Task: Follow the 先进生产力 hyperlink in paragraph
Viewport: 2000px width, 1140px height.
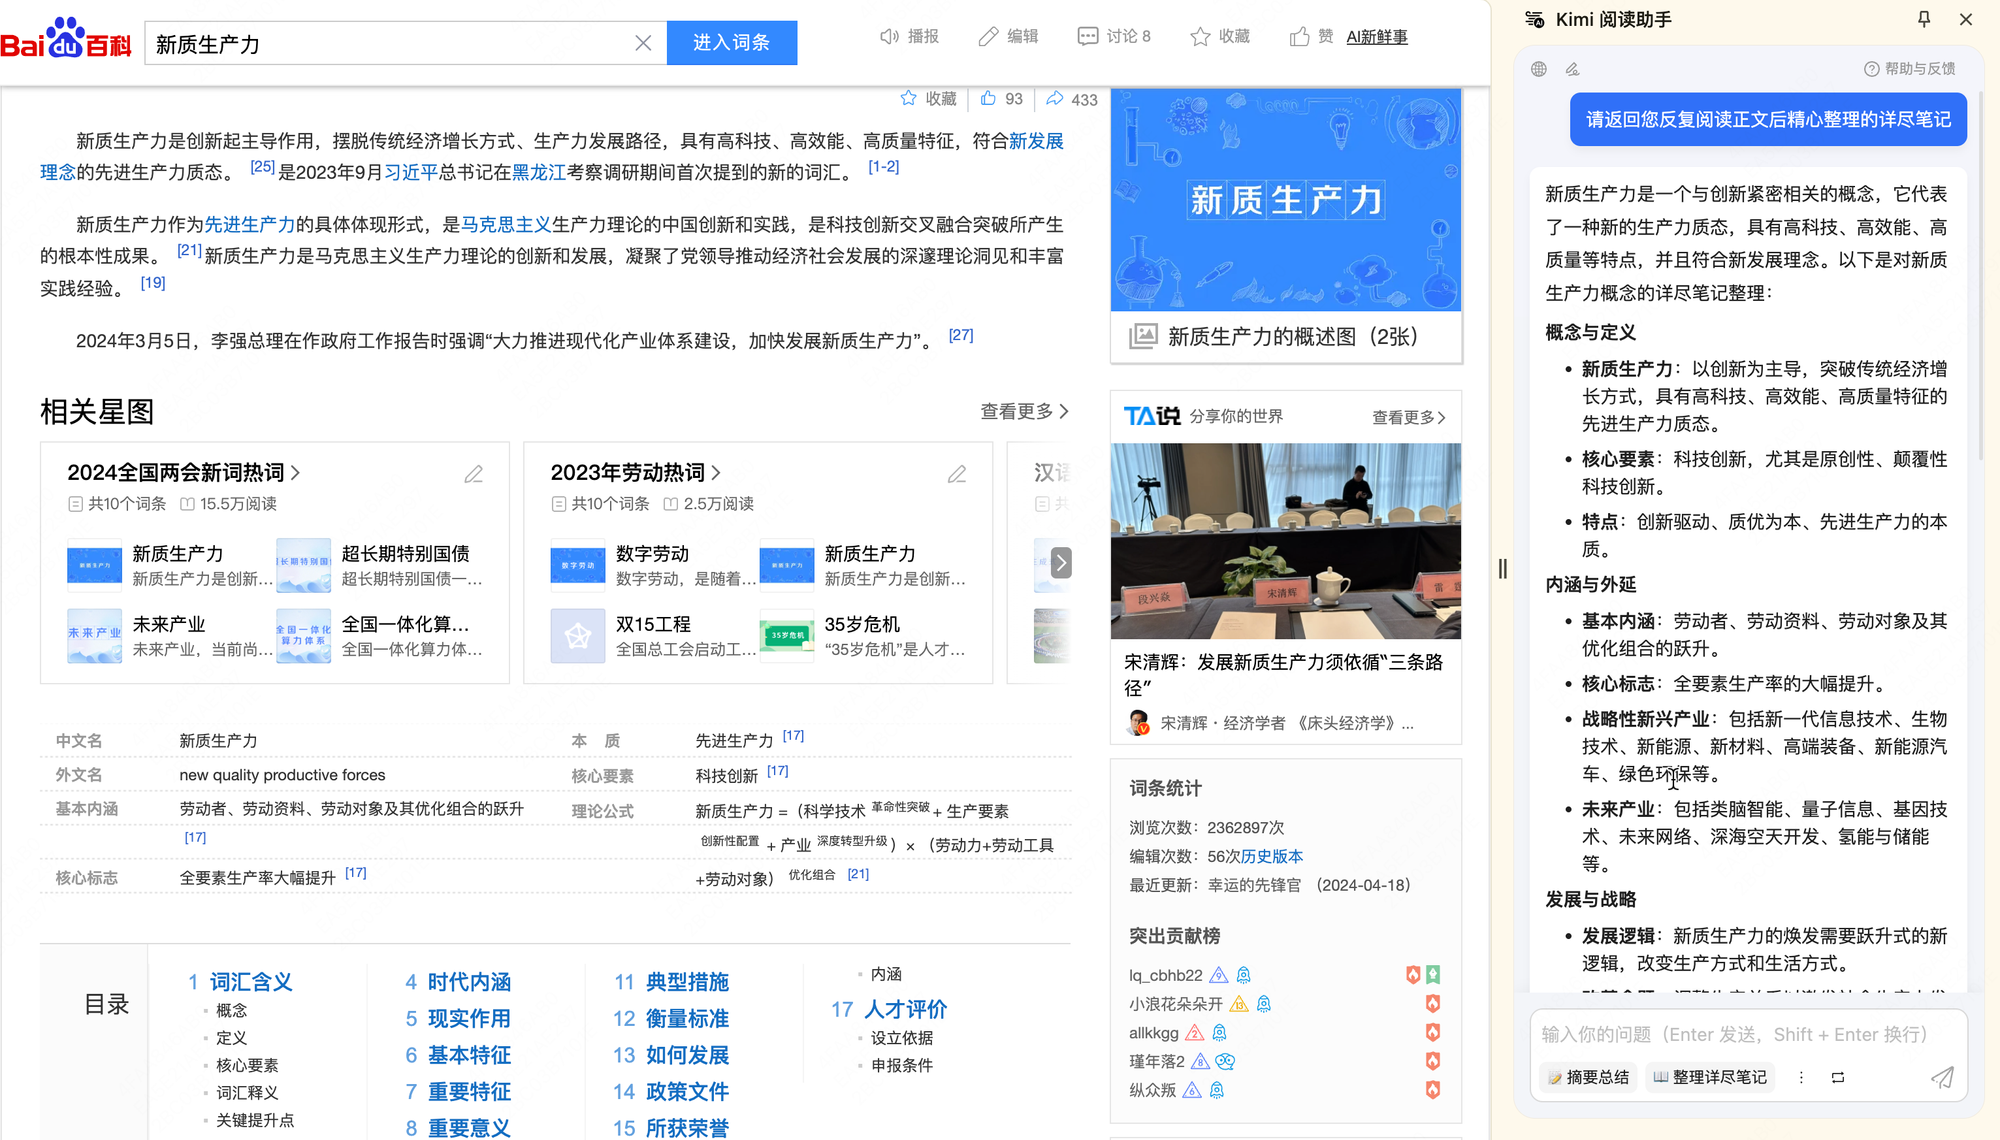Action: 250,225
